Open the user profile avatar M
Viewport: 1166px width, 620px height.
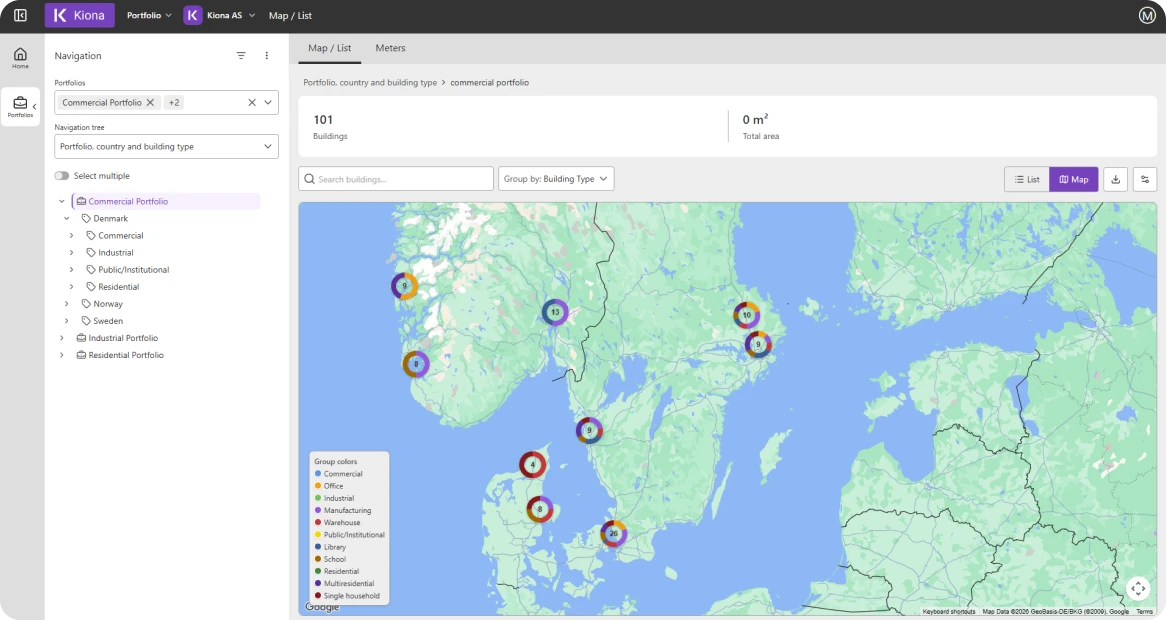(1147, 15)
